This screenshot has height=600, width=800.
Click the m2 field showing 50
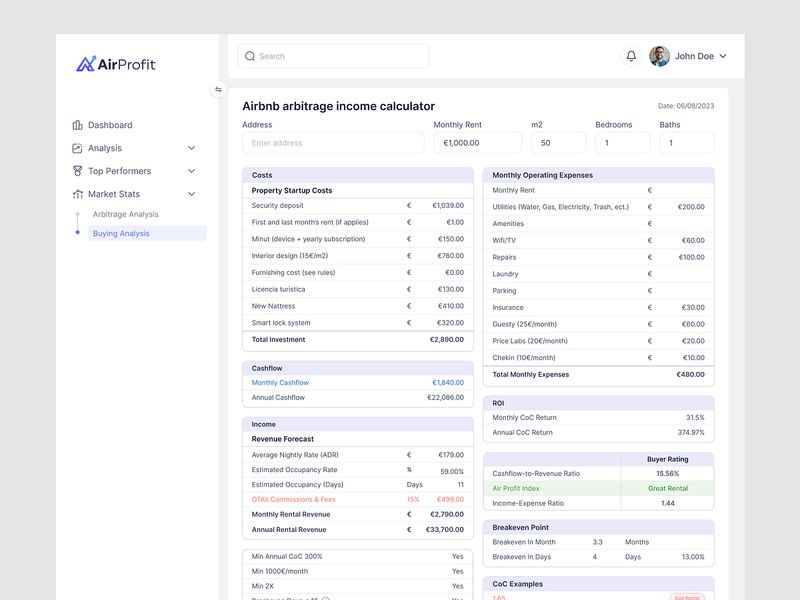coord(558,143)
